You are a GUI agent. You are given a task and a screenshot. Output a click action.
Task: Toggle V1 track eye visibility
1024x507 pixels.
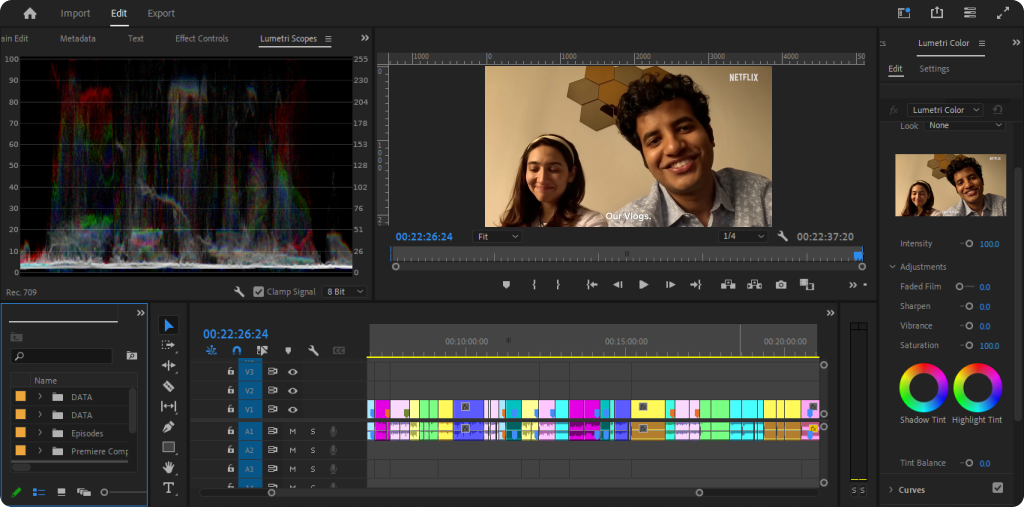click(x=293, y=409)
